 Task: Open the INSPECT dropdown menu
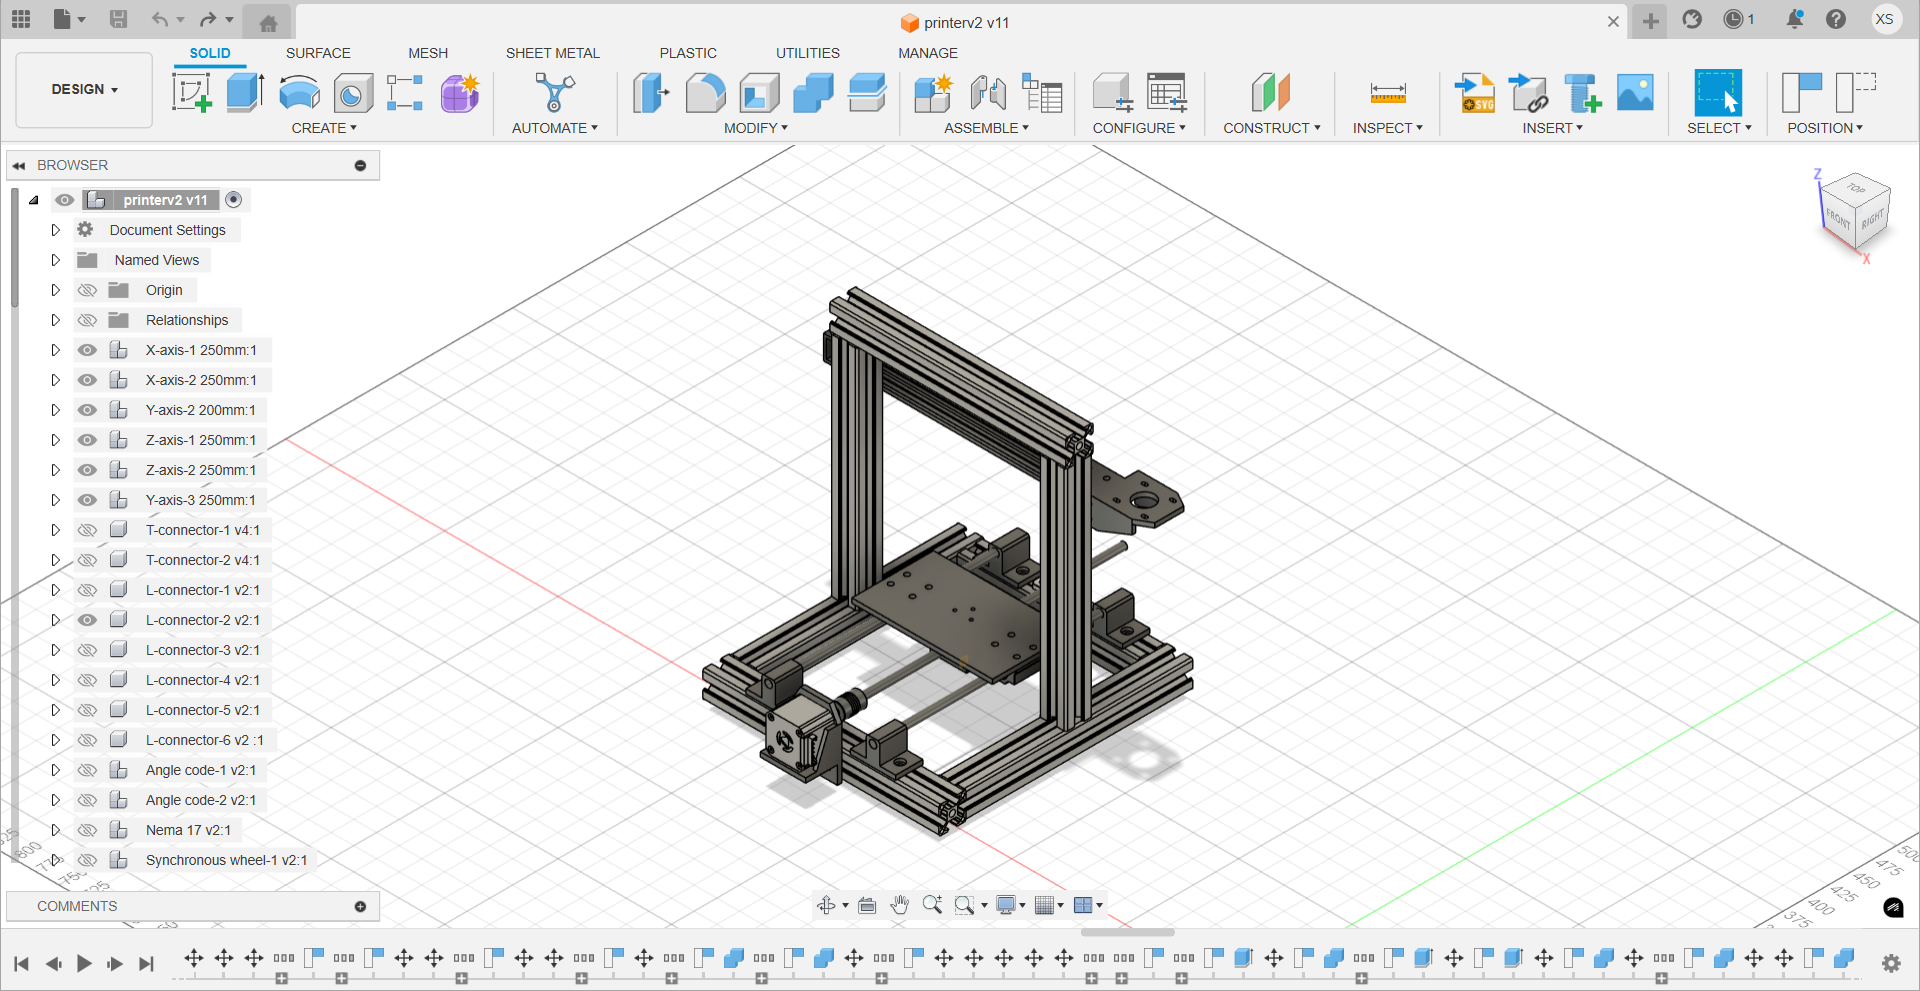pyautogui.click(x=1388, y=128)
